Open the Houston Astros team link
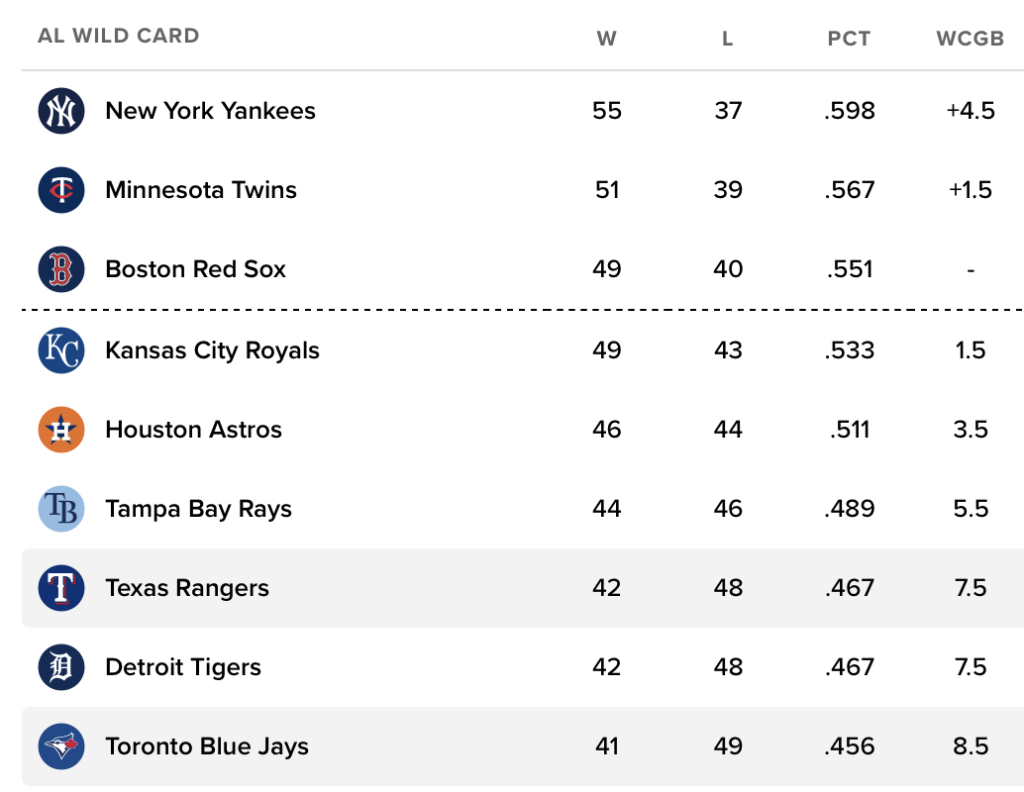1024x792 pixels. point(193,430)
